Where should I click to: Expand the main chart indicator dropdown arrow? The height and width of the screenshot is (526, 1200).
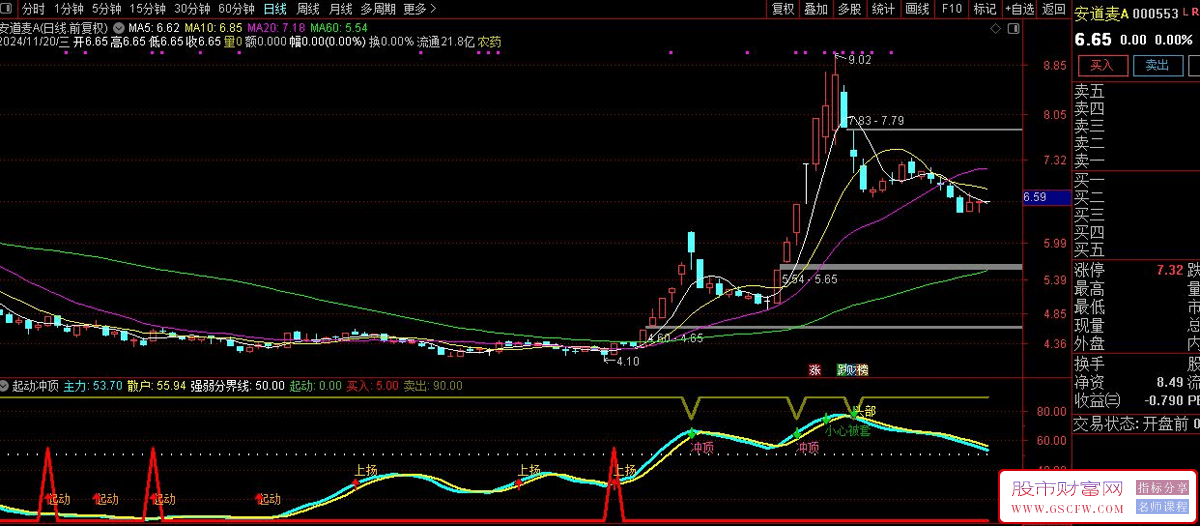[120, 28]
